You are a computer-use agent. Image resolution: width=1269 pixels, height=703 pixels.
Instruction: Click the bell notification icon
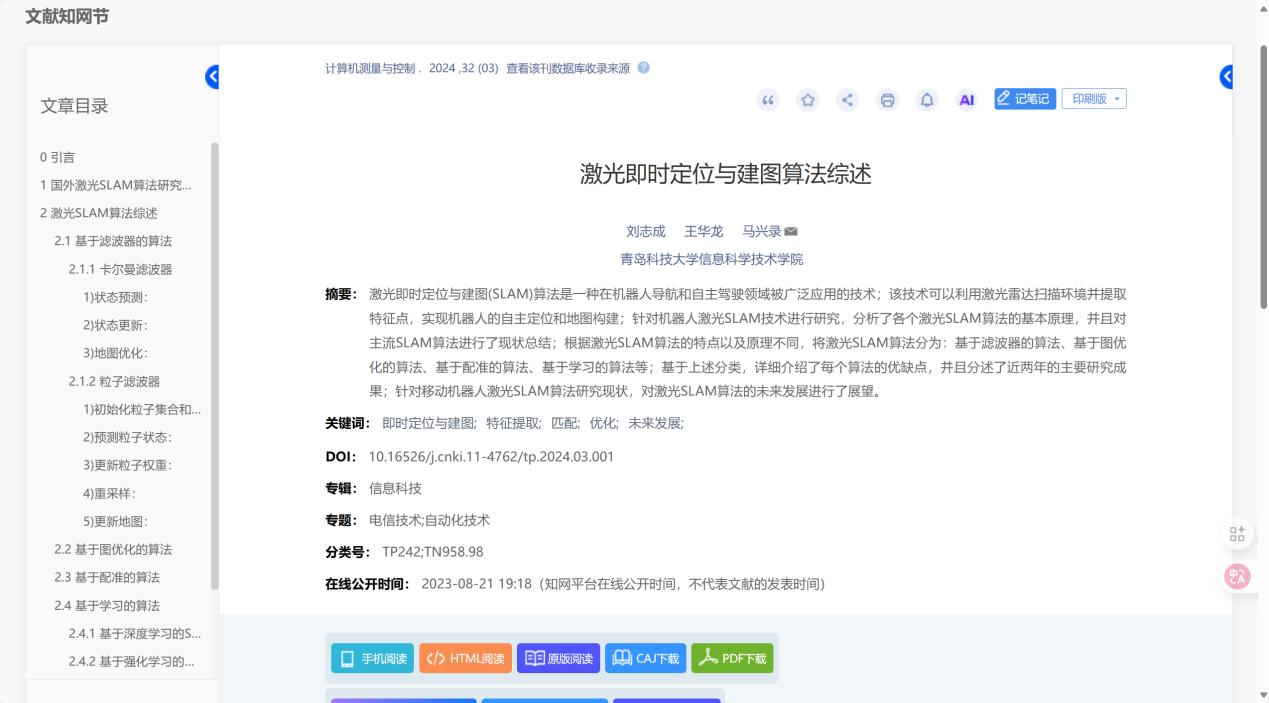click(927, 100)
